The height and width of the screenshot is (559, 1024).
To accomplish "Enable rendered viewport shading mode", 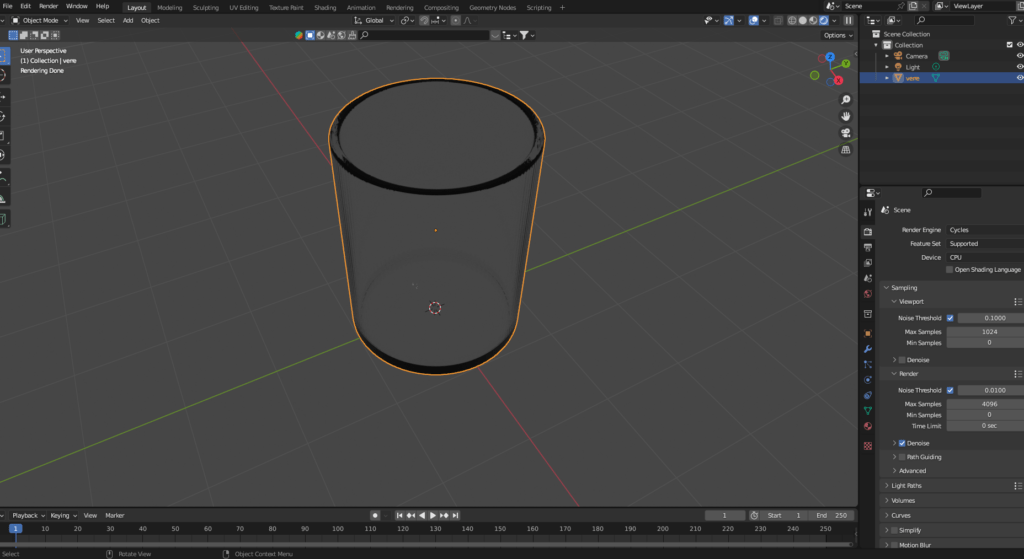I will tap(824, 20).
